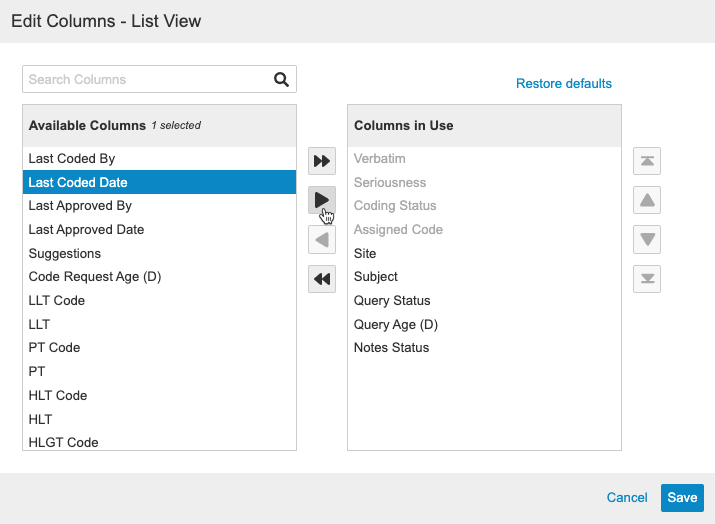The width and height of the screenshot is (715, 524).
Task: Click the move all columns right double-arrow
Action: (x=322, y=161)
